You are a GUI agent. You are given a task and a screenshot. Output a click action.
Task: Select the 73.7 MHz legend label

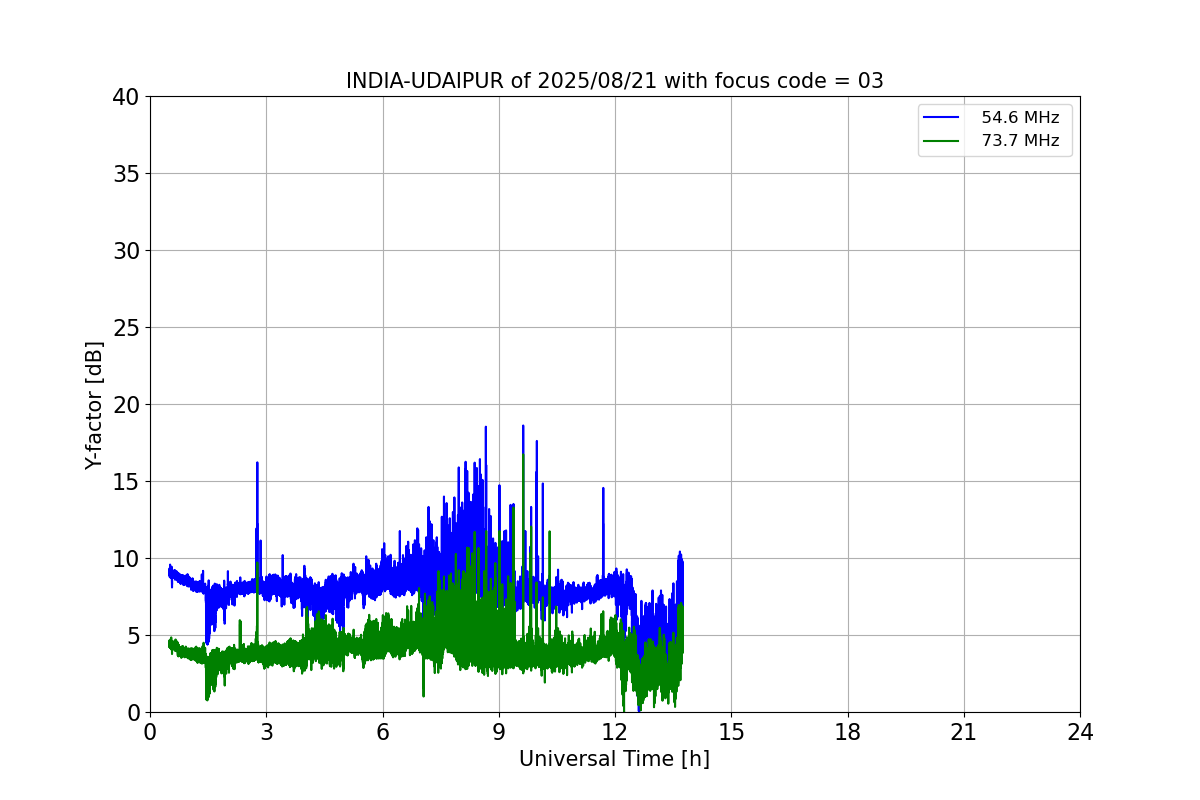coord(1020,141)
